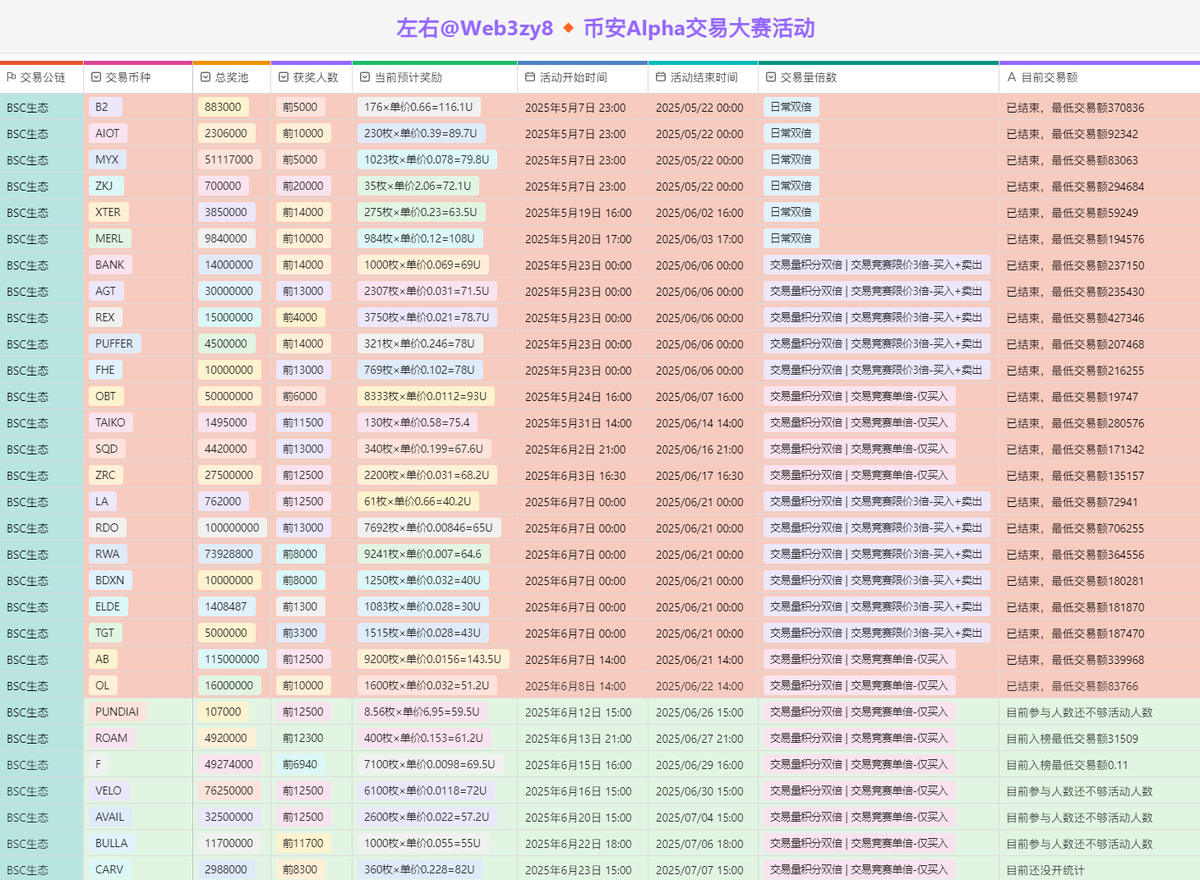Click reward cell 8.56枚×单价6.95=59.5U

click(424, 712)
